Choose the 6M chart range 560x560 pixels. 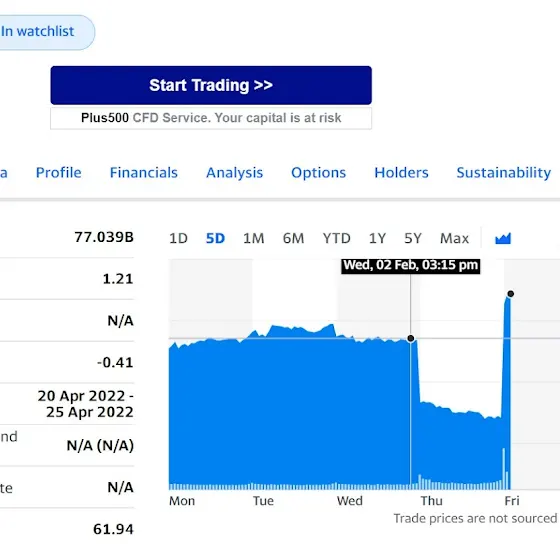[x=293, y=238]
